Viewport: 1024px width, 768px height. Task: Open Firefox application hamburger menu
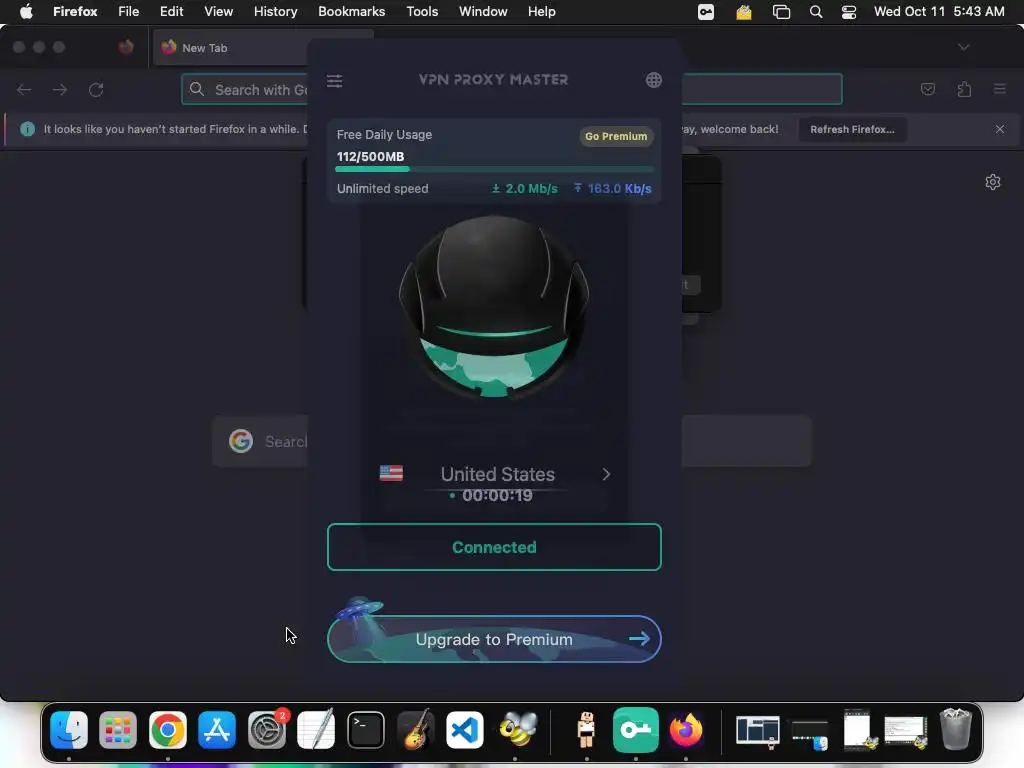1000,89
